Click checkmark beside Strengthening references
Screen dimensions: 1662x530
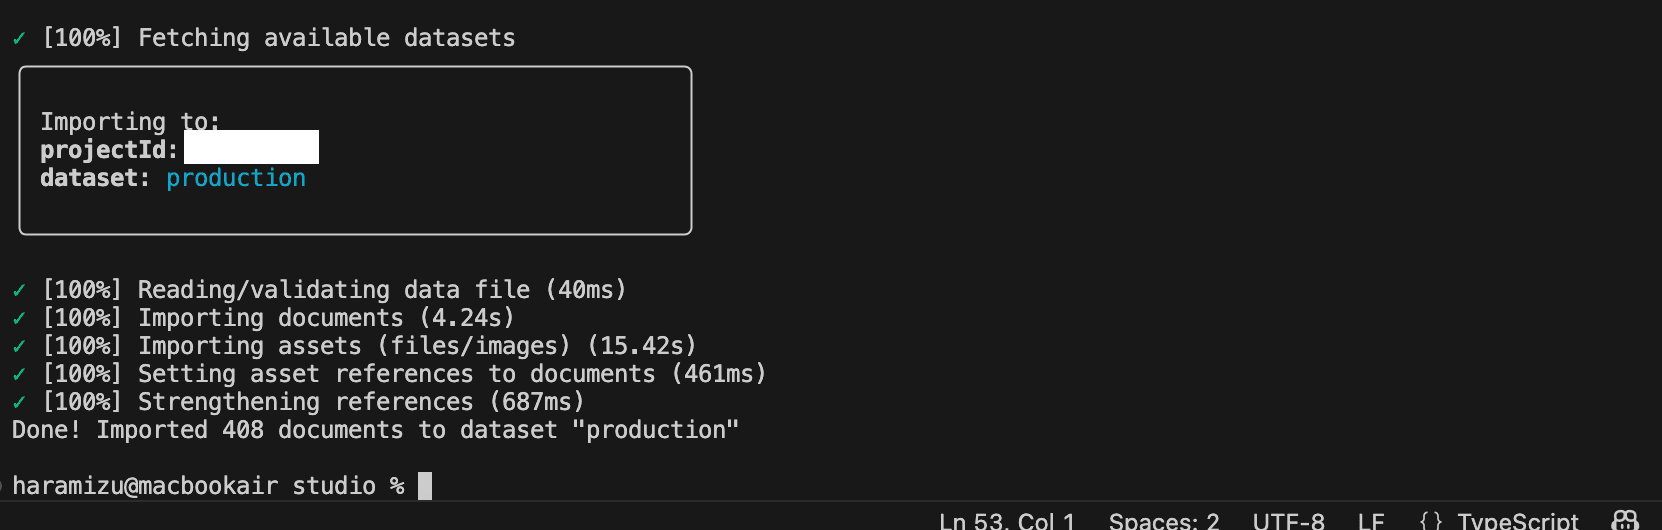click(19, 403)
